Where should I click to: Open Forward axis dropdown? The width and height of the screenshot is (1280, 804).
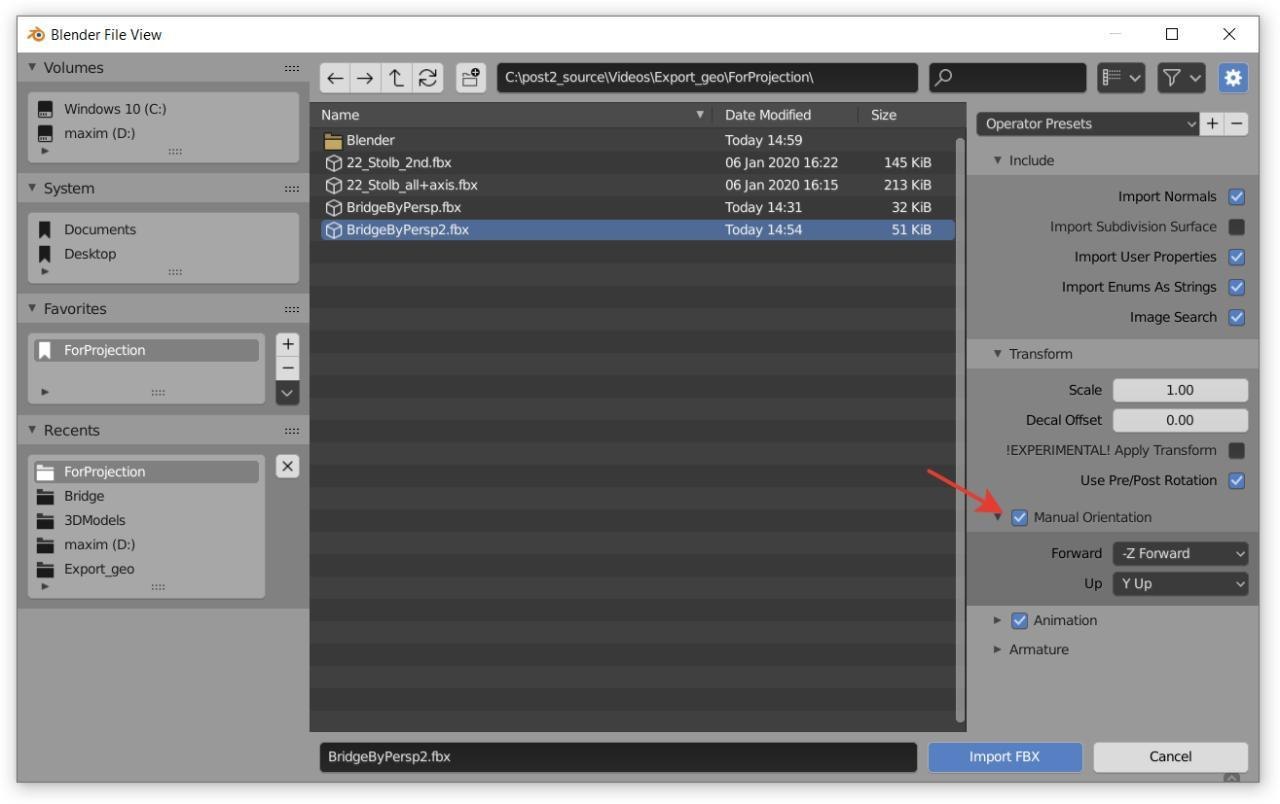1180,553
